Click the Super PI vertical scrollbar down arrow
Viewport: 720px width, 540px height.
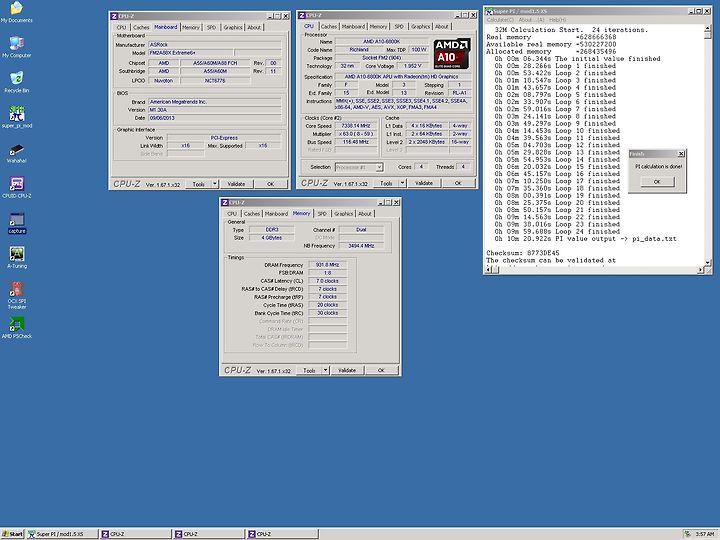point(708,263)
